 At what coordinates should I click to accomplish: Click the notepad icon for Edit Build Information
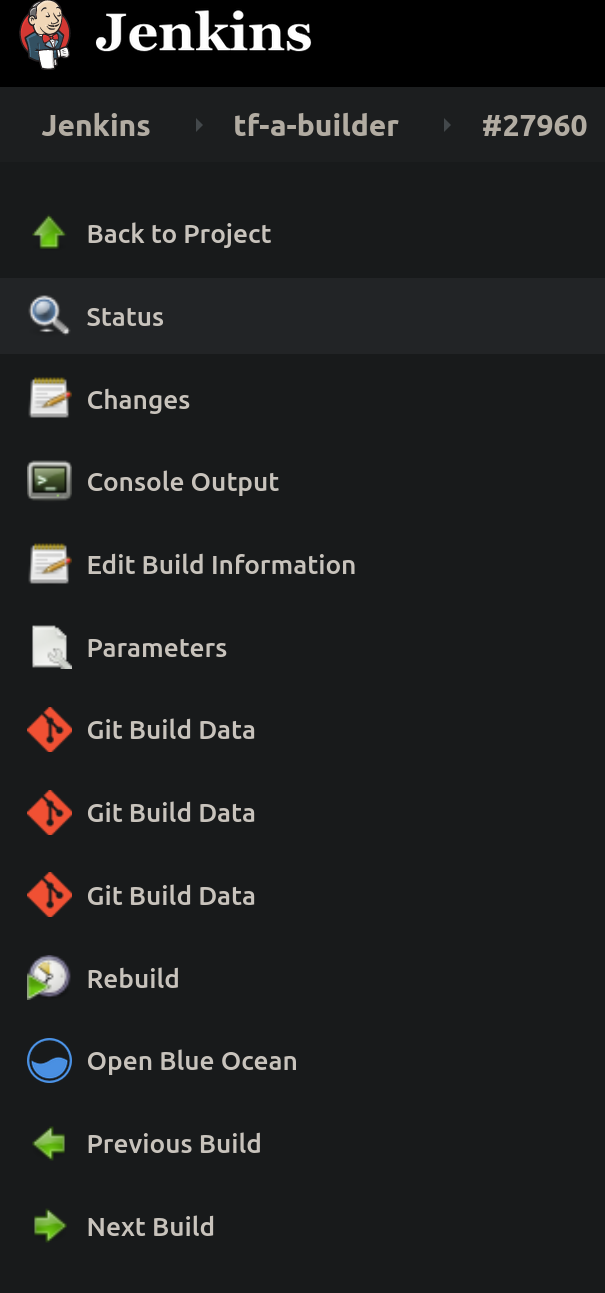[49, 565]
